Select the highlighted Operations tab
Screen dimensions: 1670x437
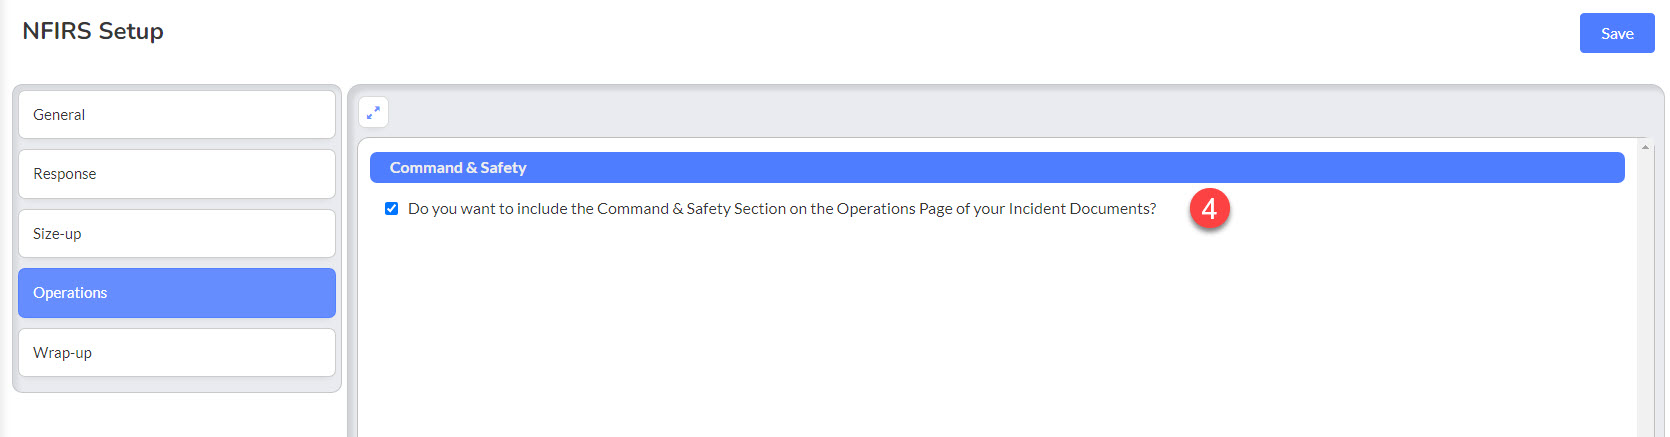coord(177,293)
